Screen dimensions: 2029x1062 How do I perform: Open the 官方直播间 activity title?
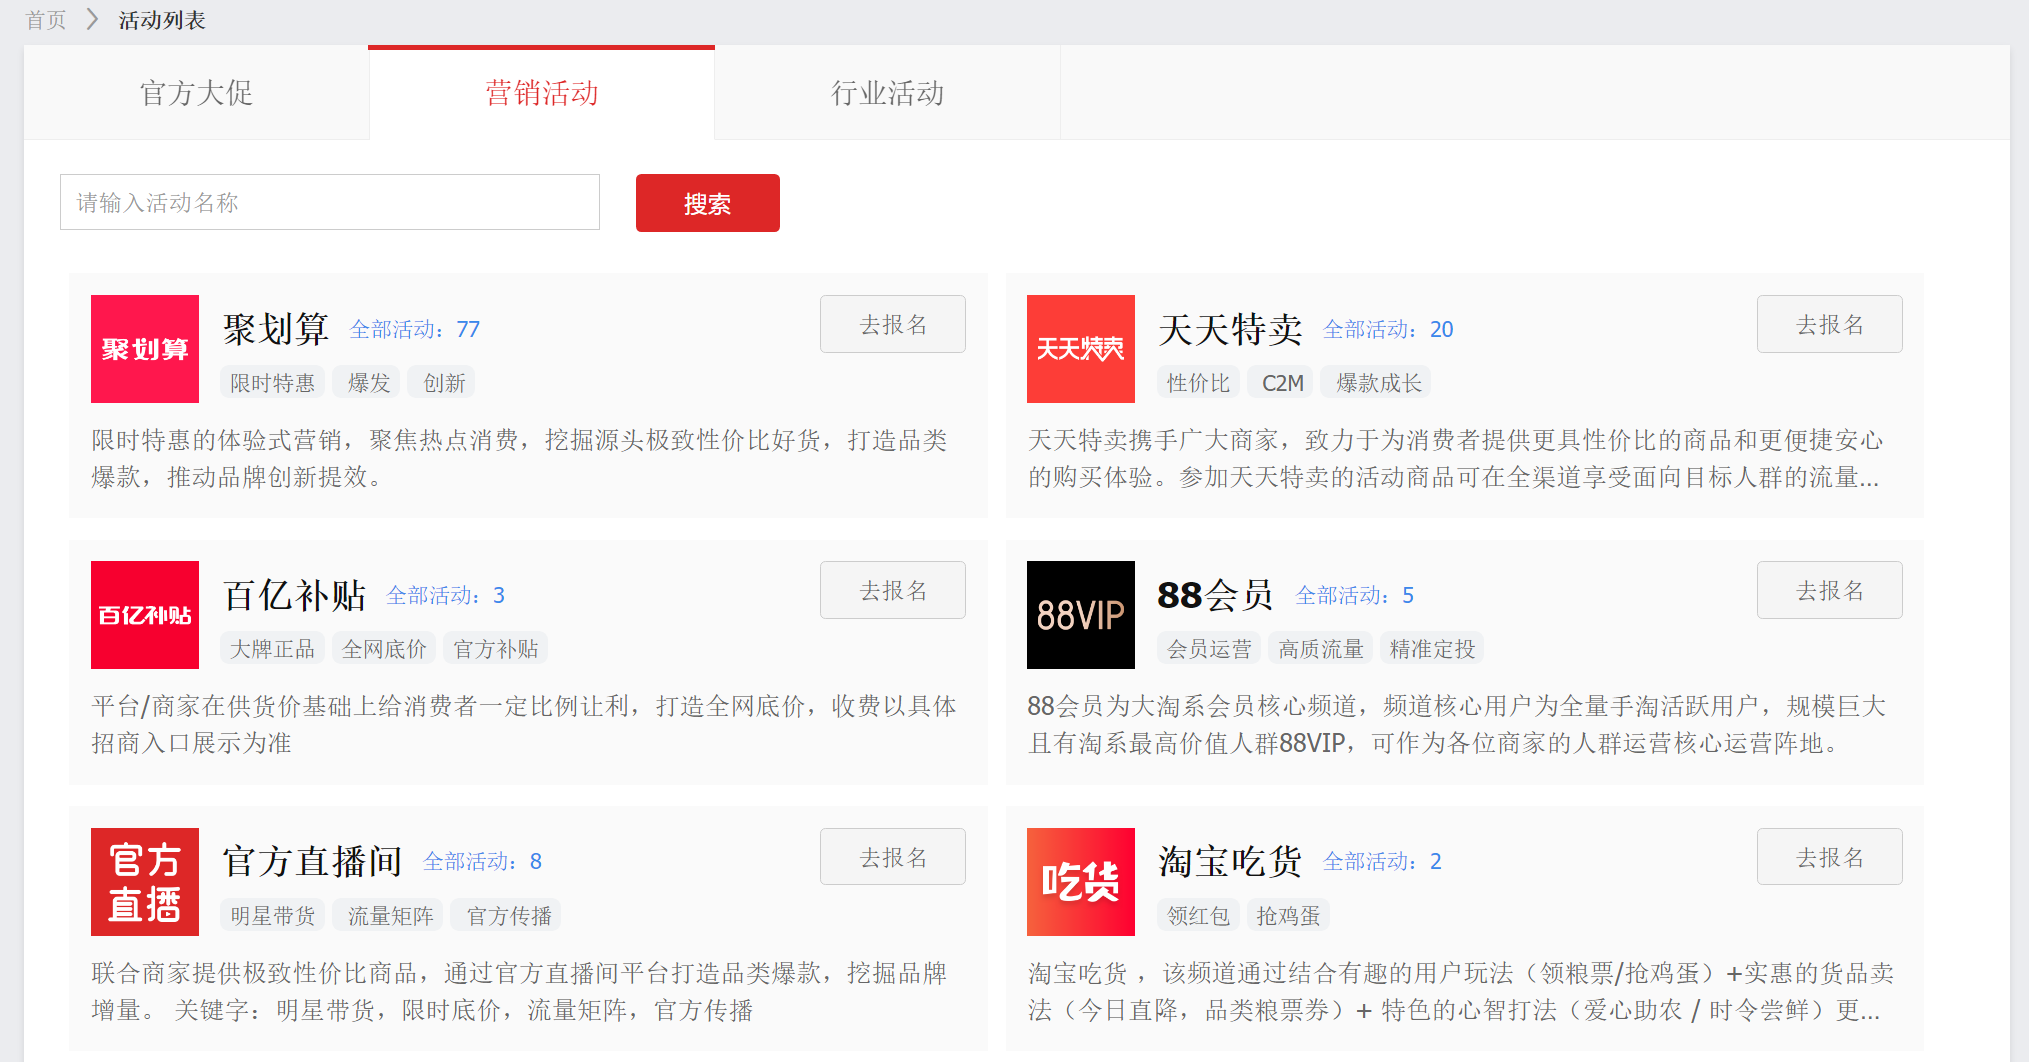point(312,861)
